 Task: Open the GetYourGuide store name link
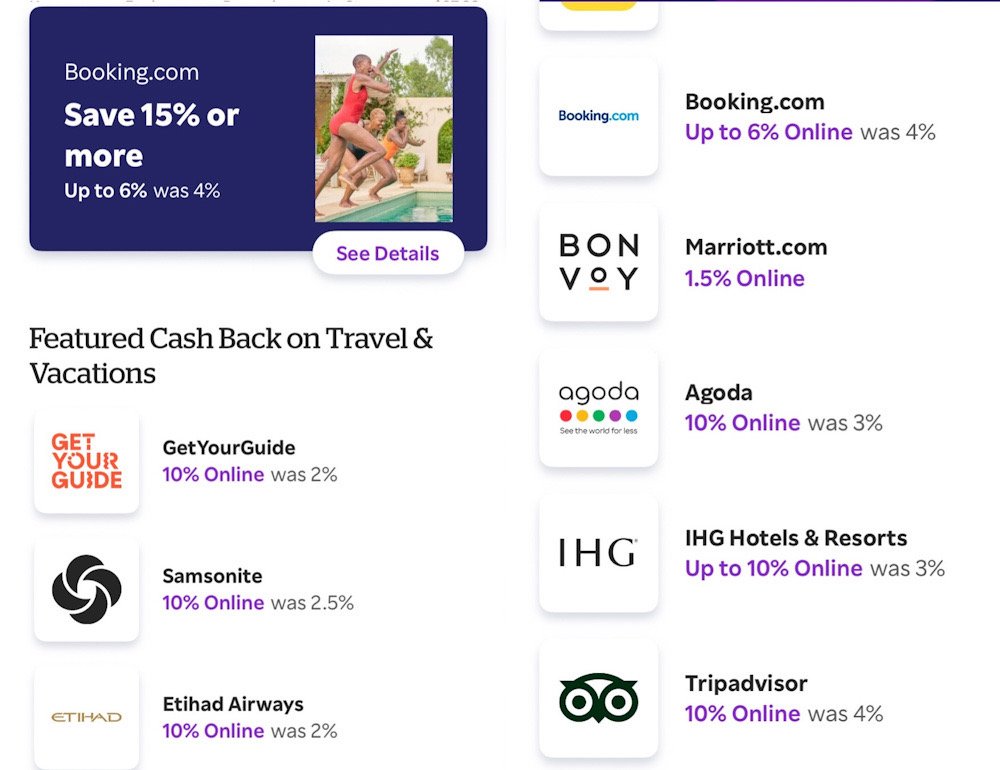229,448
